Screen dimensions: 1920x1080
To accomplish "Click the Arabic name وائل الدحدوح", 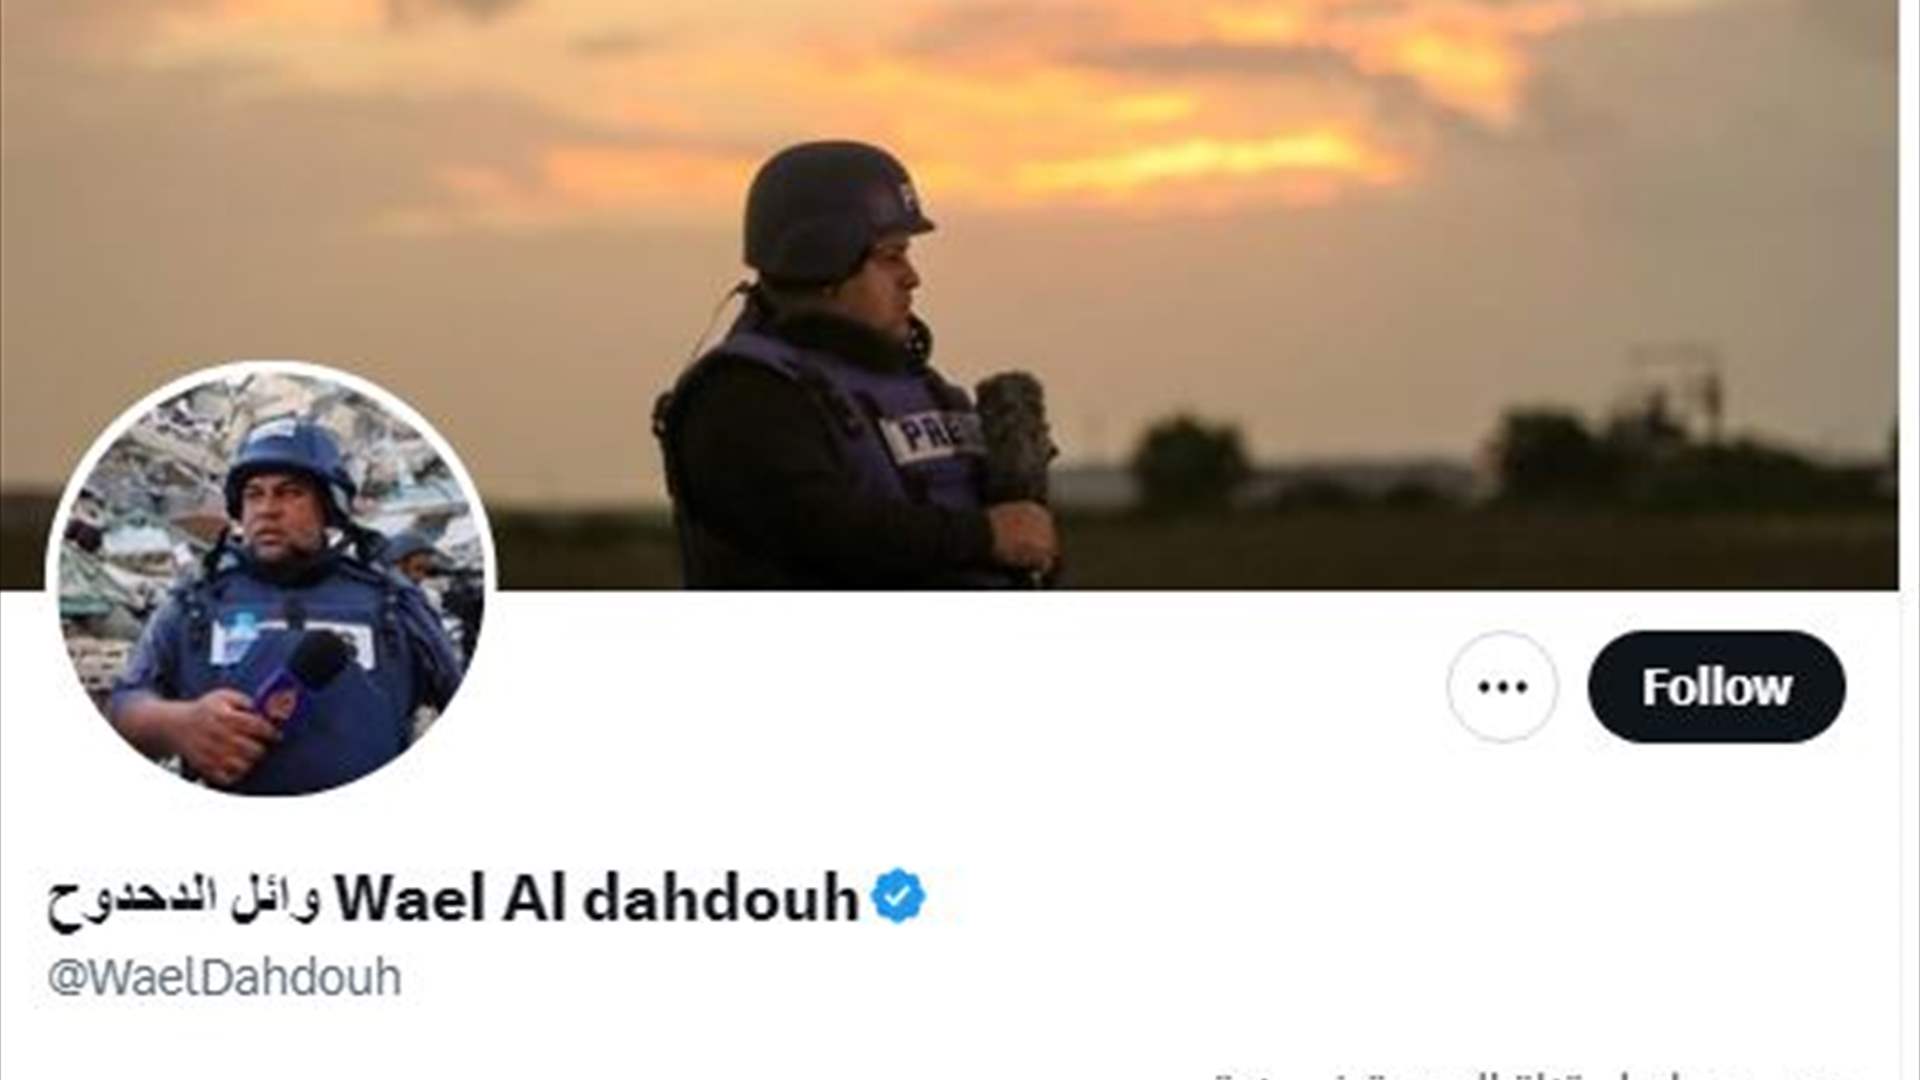I will [x=184, y=899].
